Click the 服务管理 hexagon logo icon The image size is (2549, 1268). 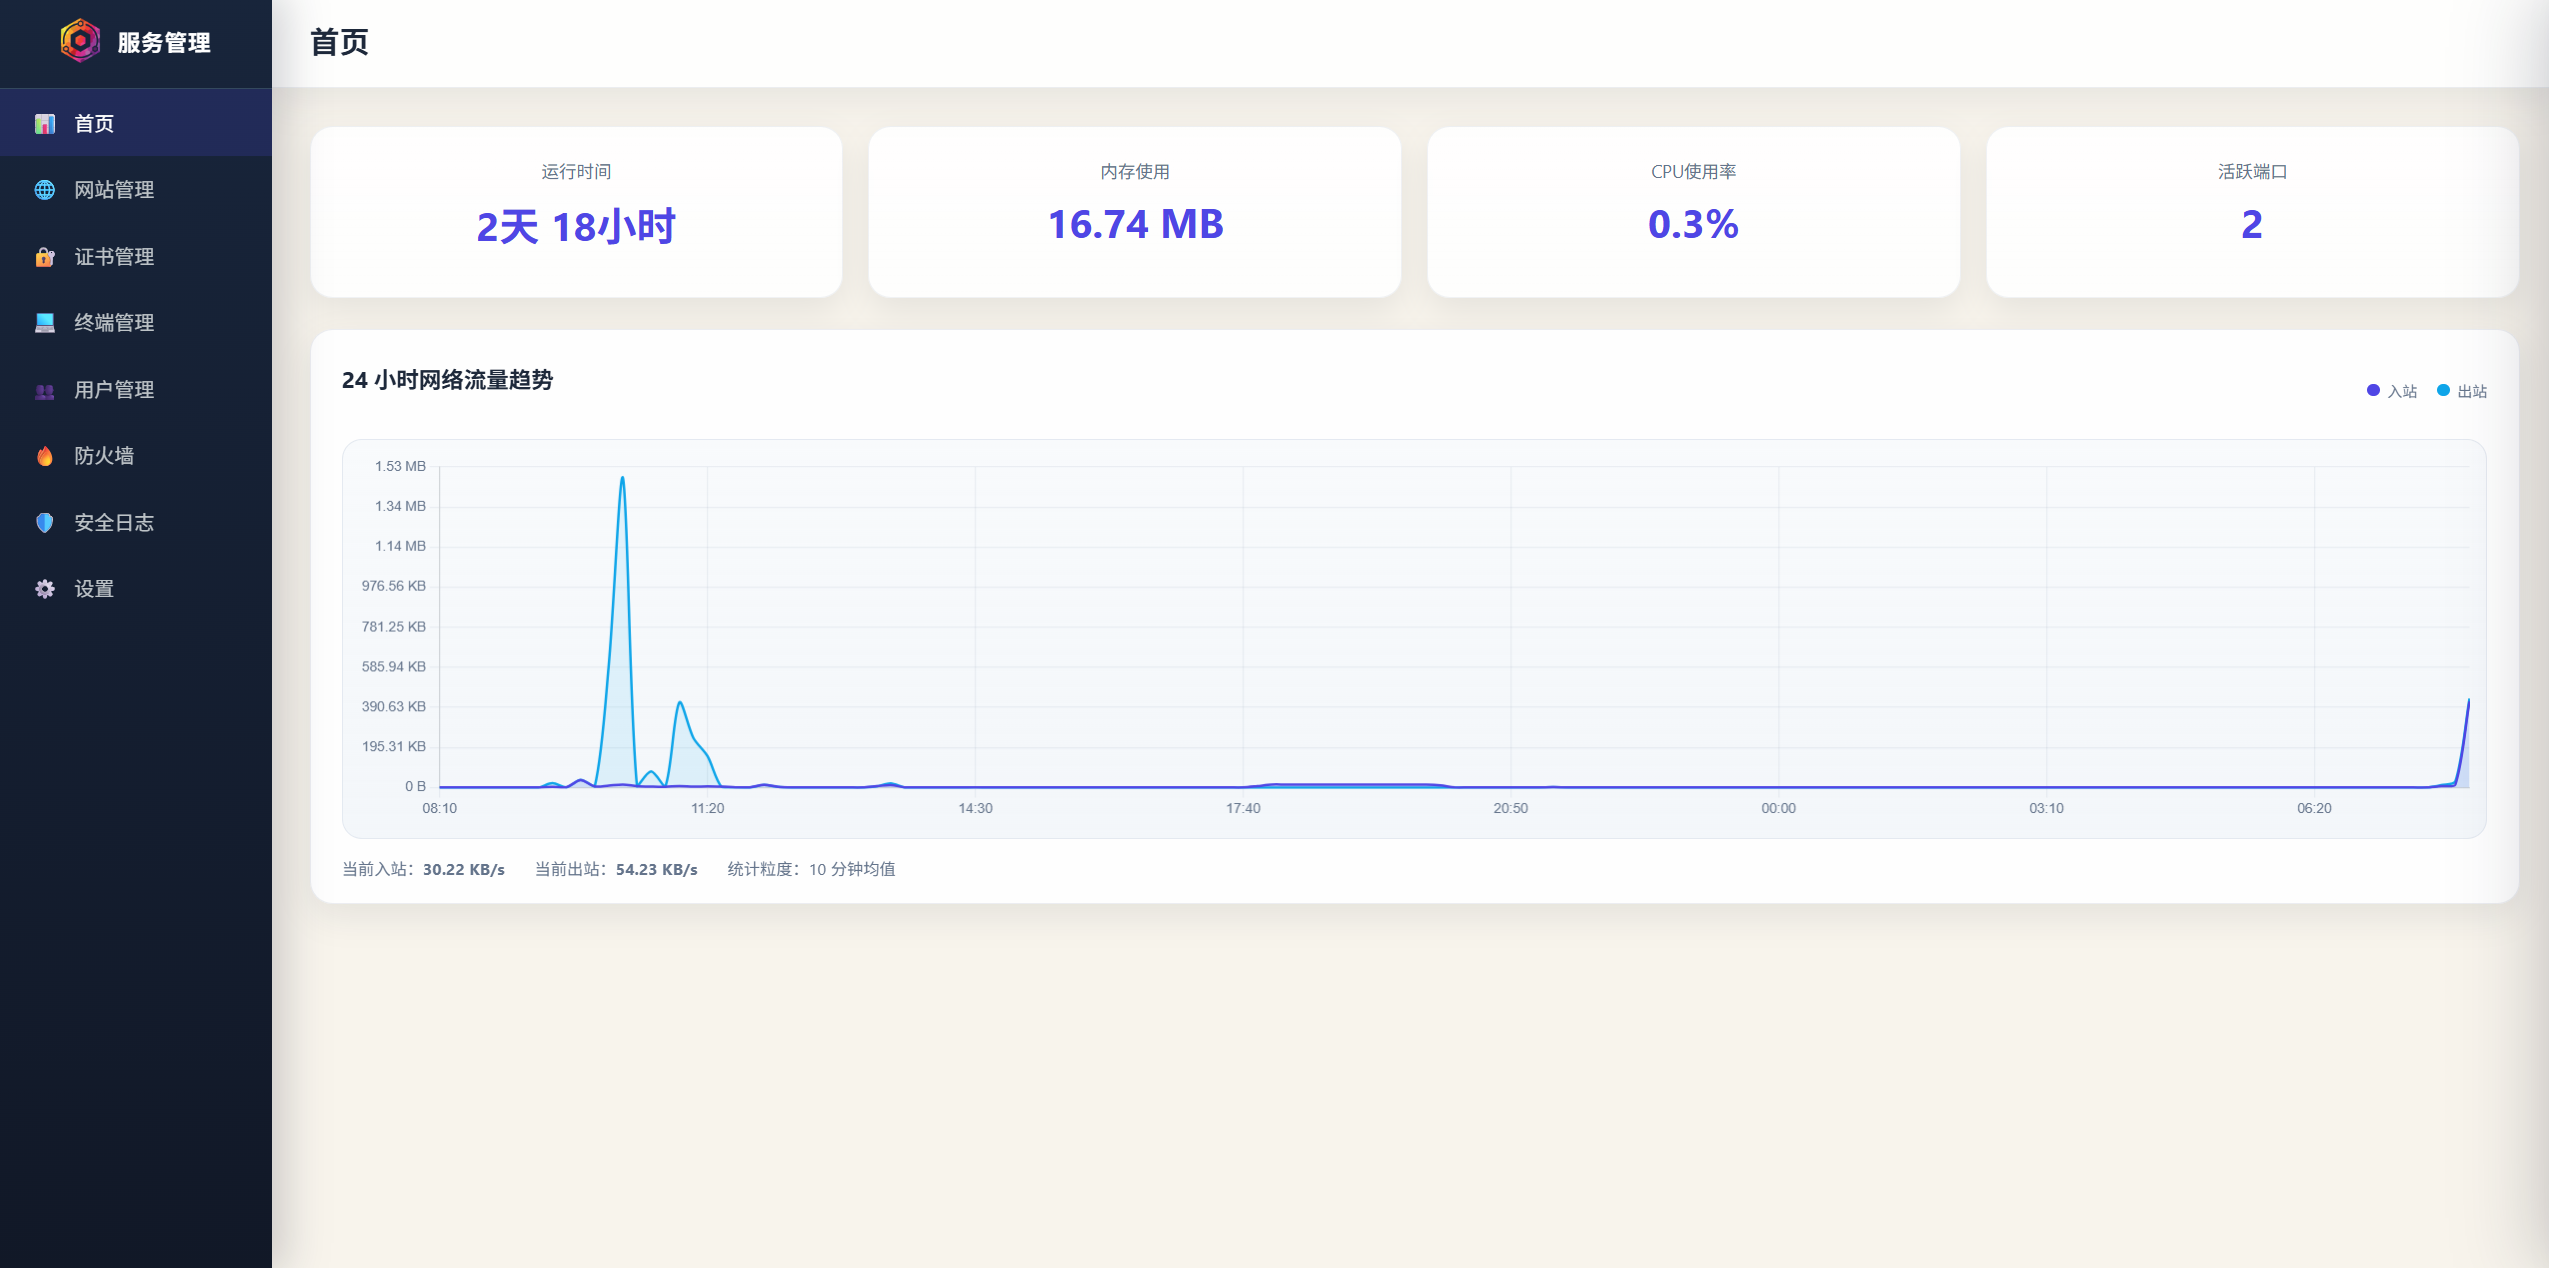(80, 42)
